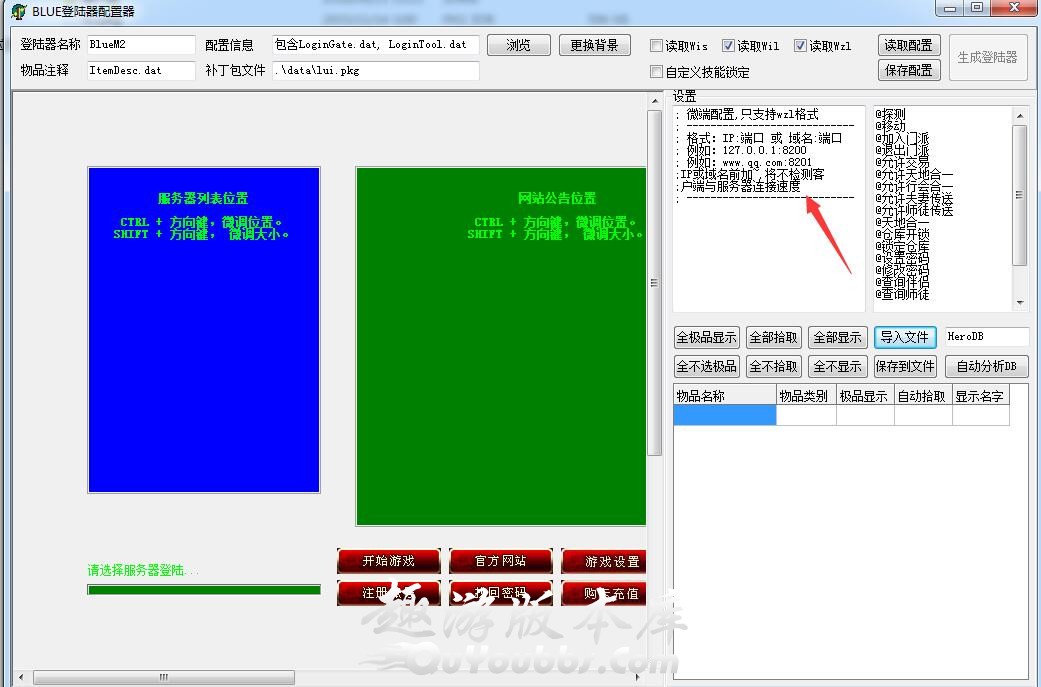Select the blue 服务器列表位置 panel
The height and width of the screenshot is (687, 1041).
point(204,330)
